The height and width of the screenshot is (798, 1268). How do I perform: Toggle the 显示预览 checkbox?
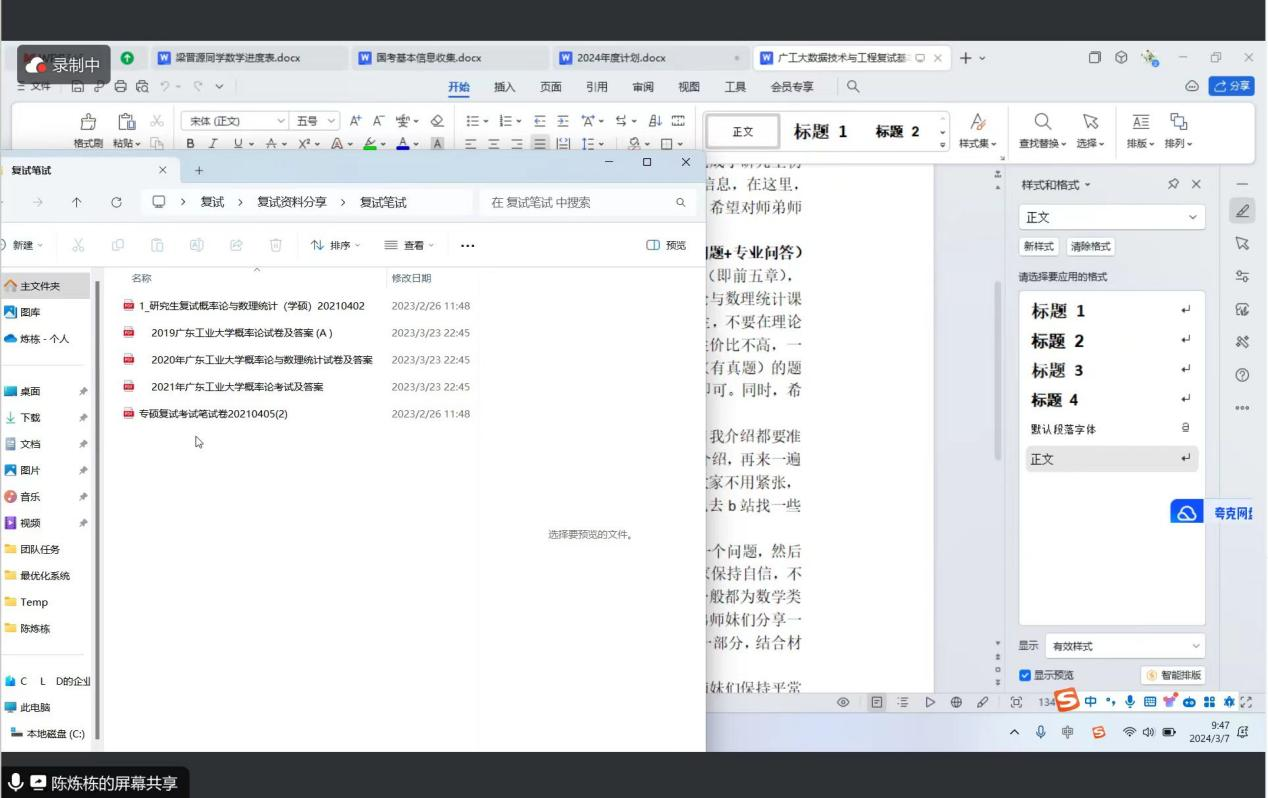point(1025,675)
